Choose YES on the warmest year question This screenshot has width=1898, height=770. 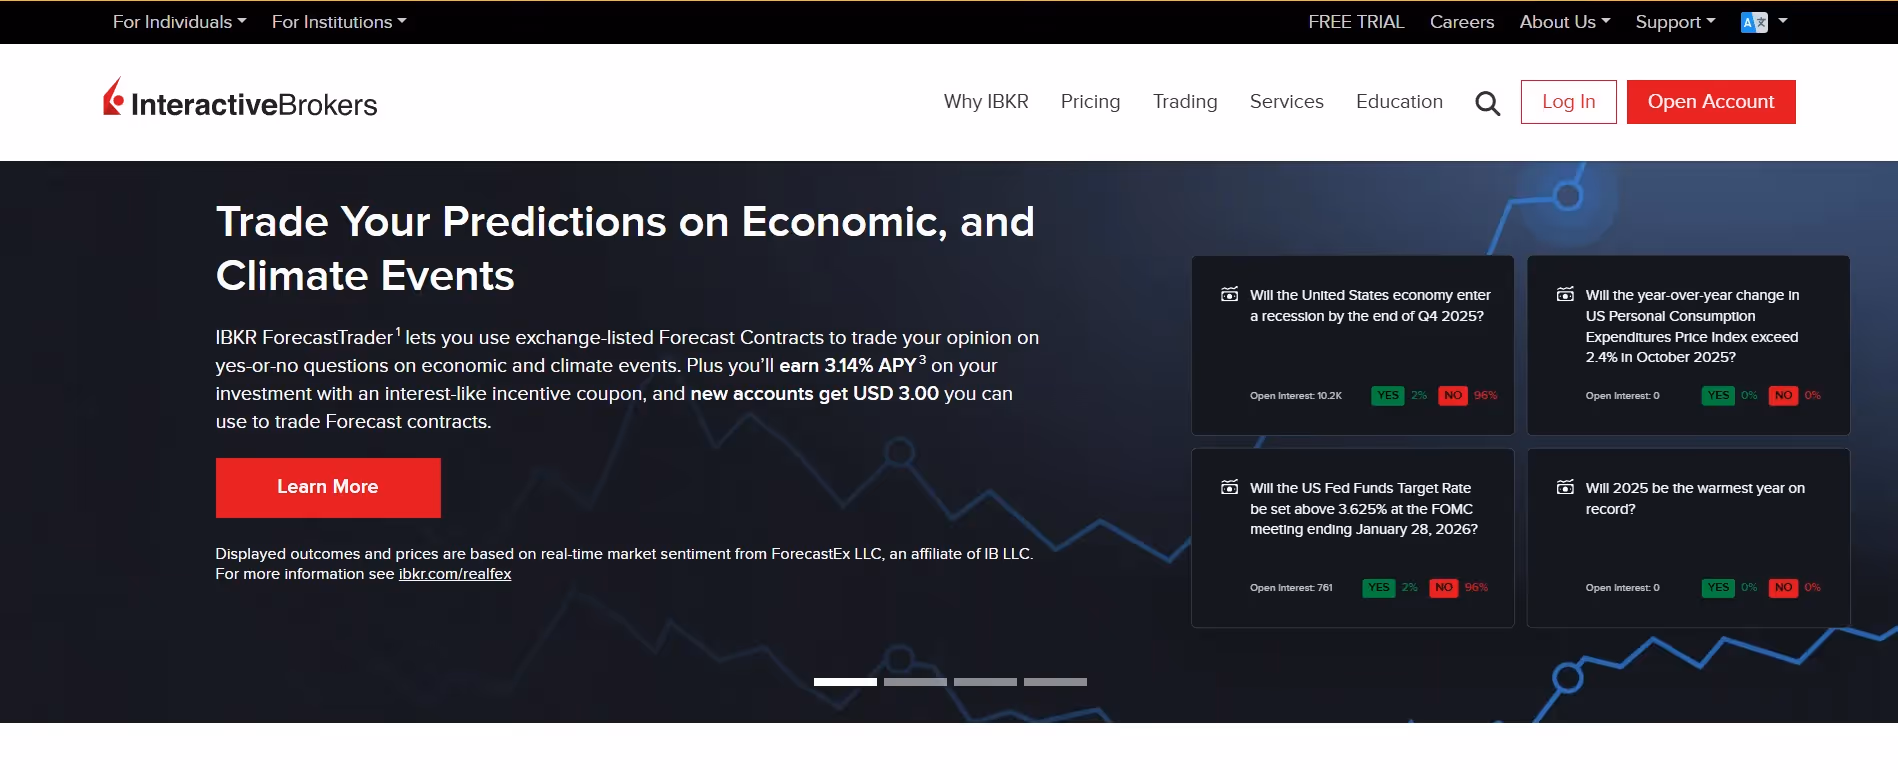(x=1718, y=588)
